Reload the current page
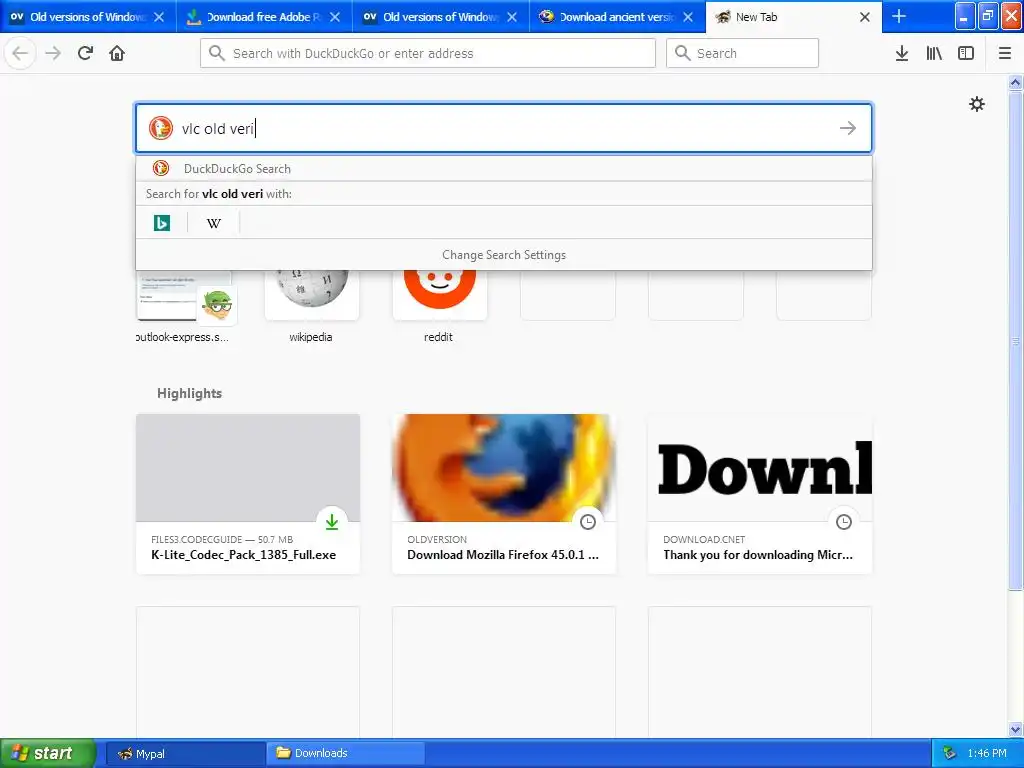 [x=85, y=53]
